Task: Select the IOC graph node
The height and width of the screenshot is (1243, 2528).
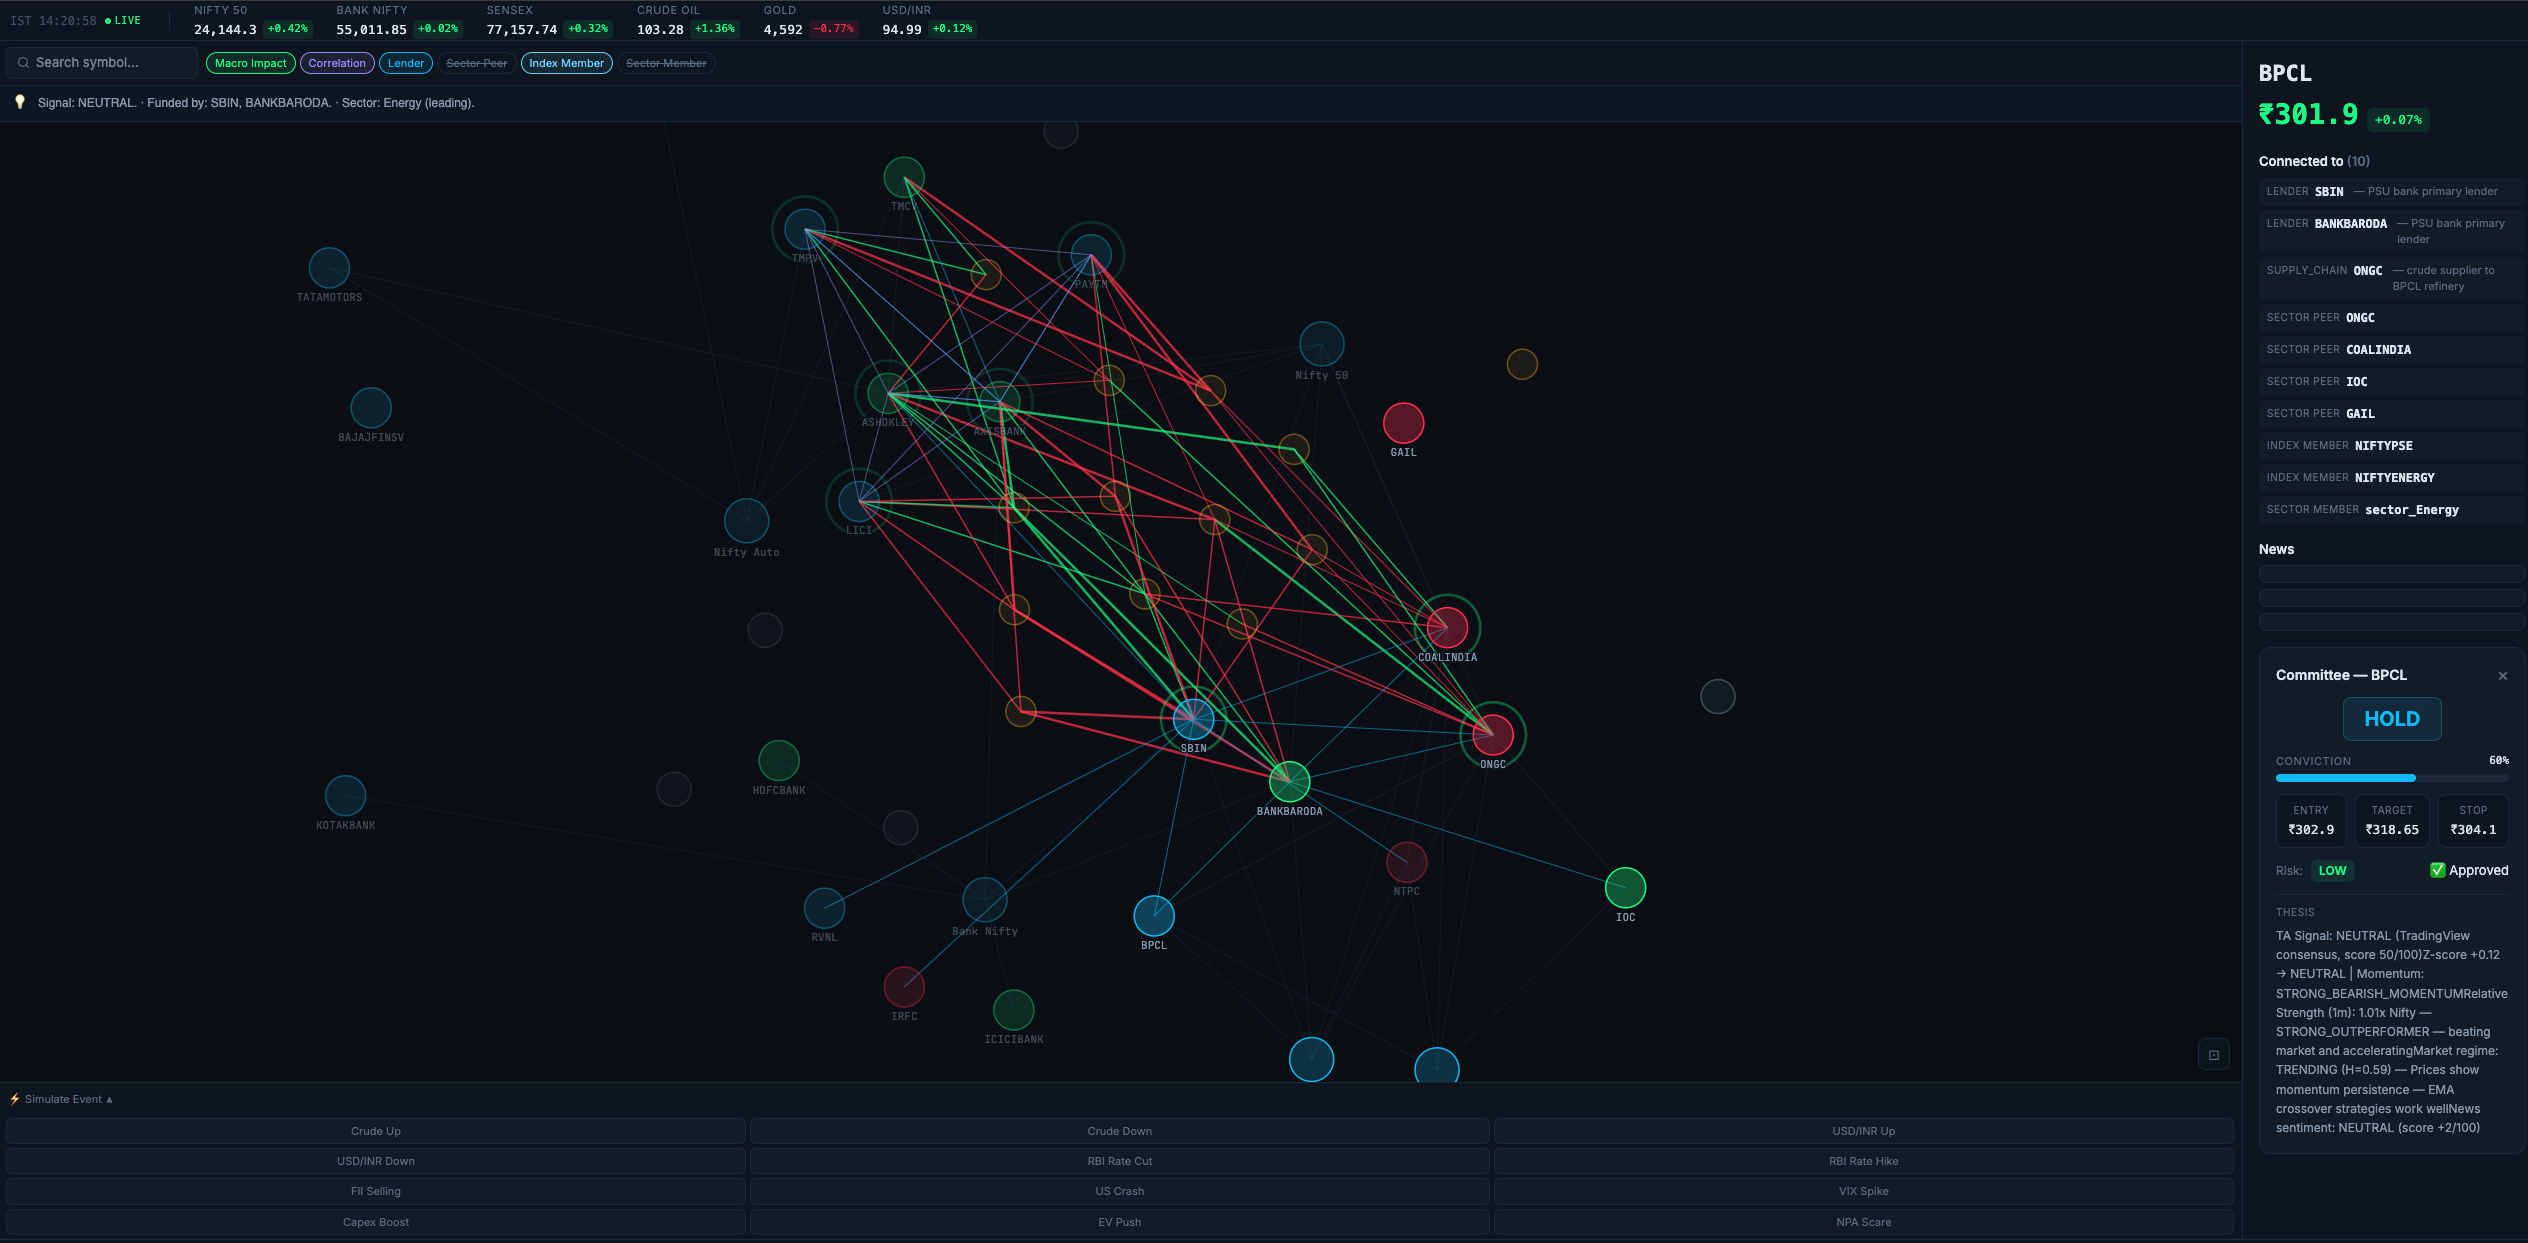Action: pyautogui.click(x=1625, y=888)
